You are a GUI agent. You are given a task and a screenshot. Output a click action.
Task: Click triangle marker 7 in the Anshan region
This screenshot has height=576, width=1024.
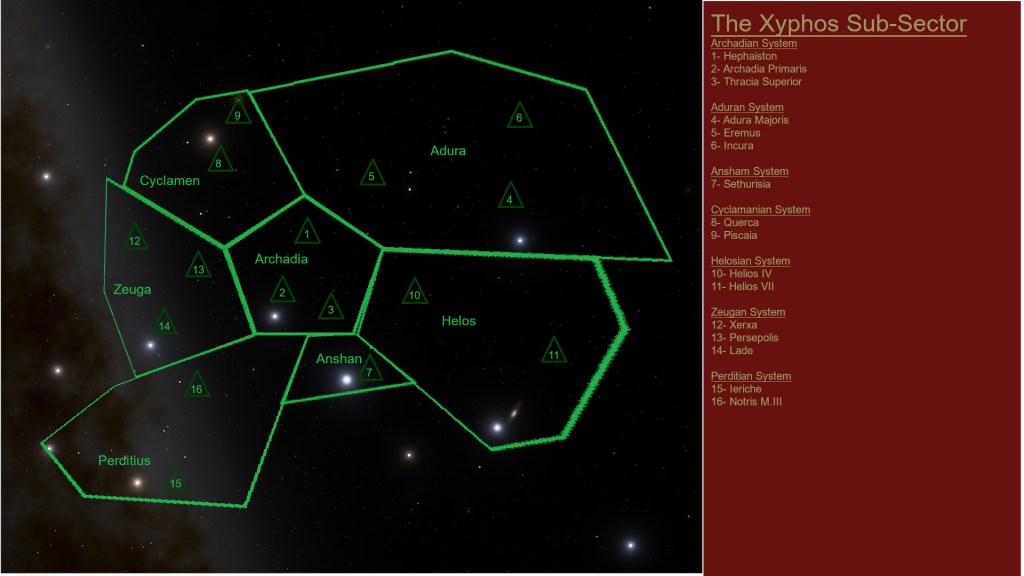coord(369,370)
